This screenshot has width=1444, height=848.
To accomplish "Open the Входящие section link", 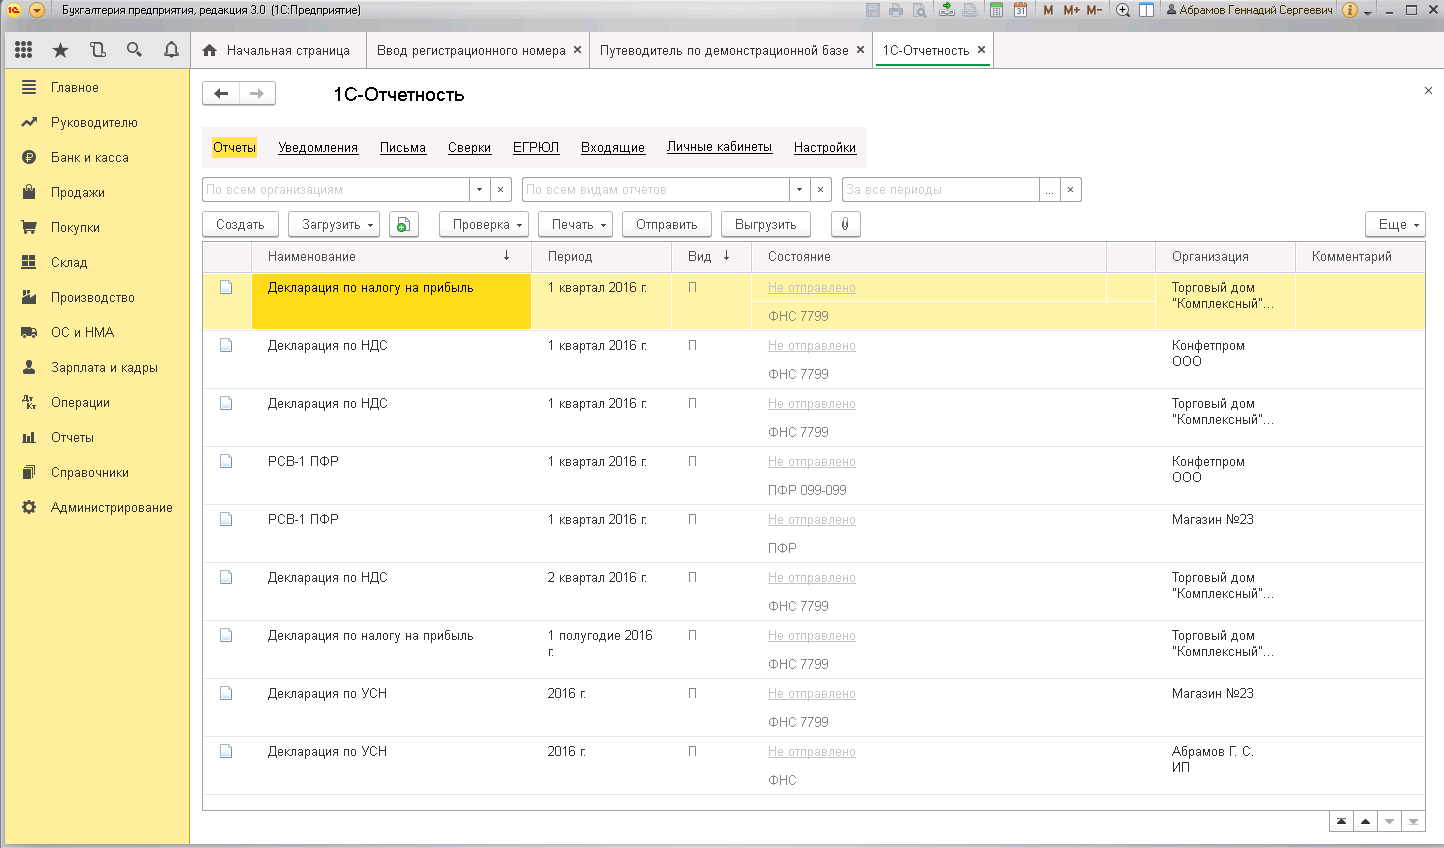I will [x=613, y=148].
